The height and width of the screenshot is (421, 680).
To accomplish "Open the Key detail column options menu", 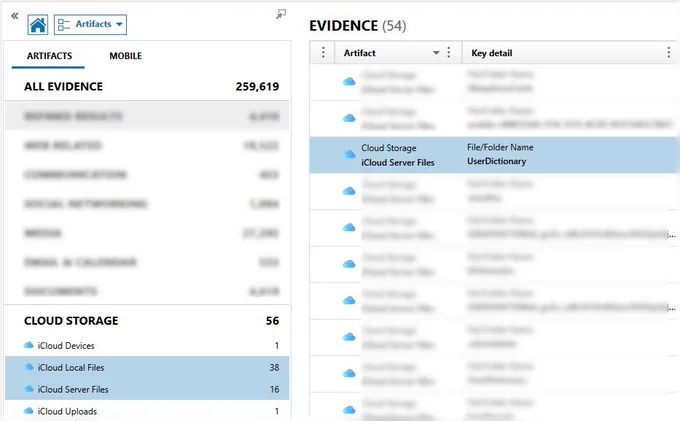I will coord(669,52).
